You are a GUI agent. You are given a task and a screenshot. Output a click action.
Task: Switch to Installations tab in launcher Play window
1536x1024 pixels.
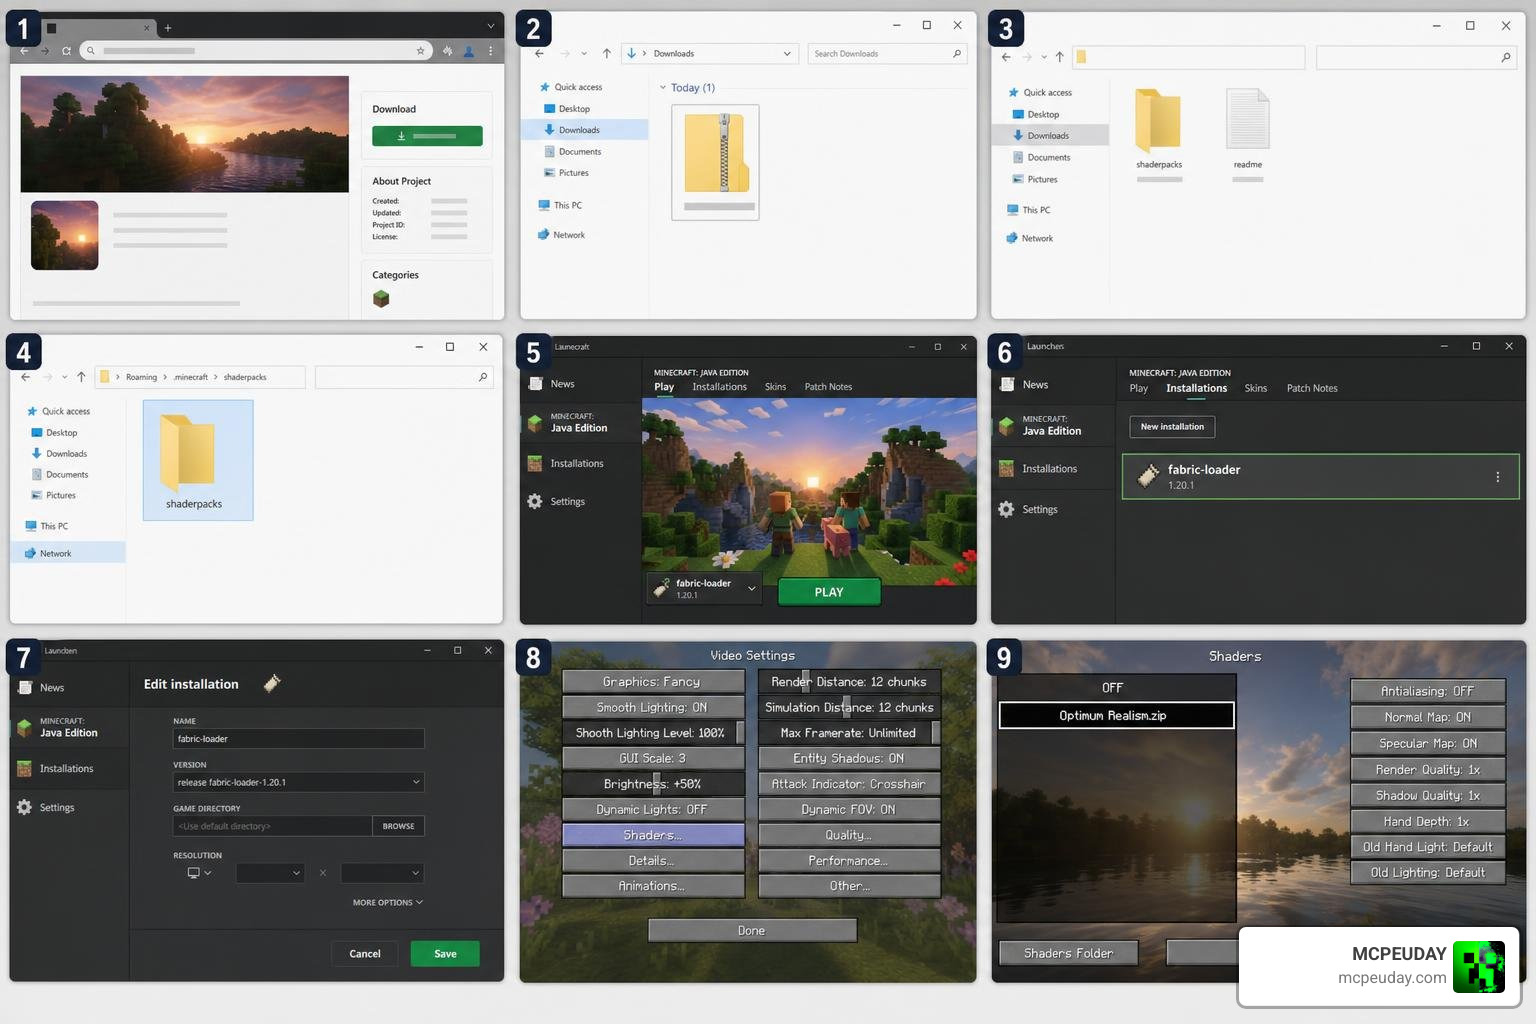coord(719,387)
